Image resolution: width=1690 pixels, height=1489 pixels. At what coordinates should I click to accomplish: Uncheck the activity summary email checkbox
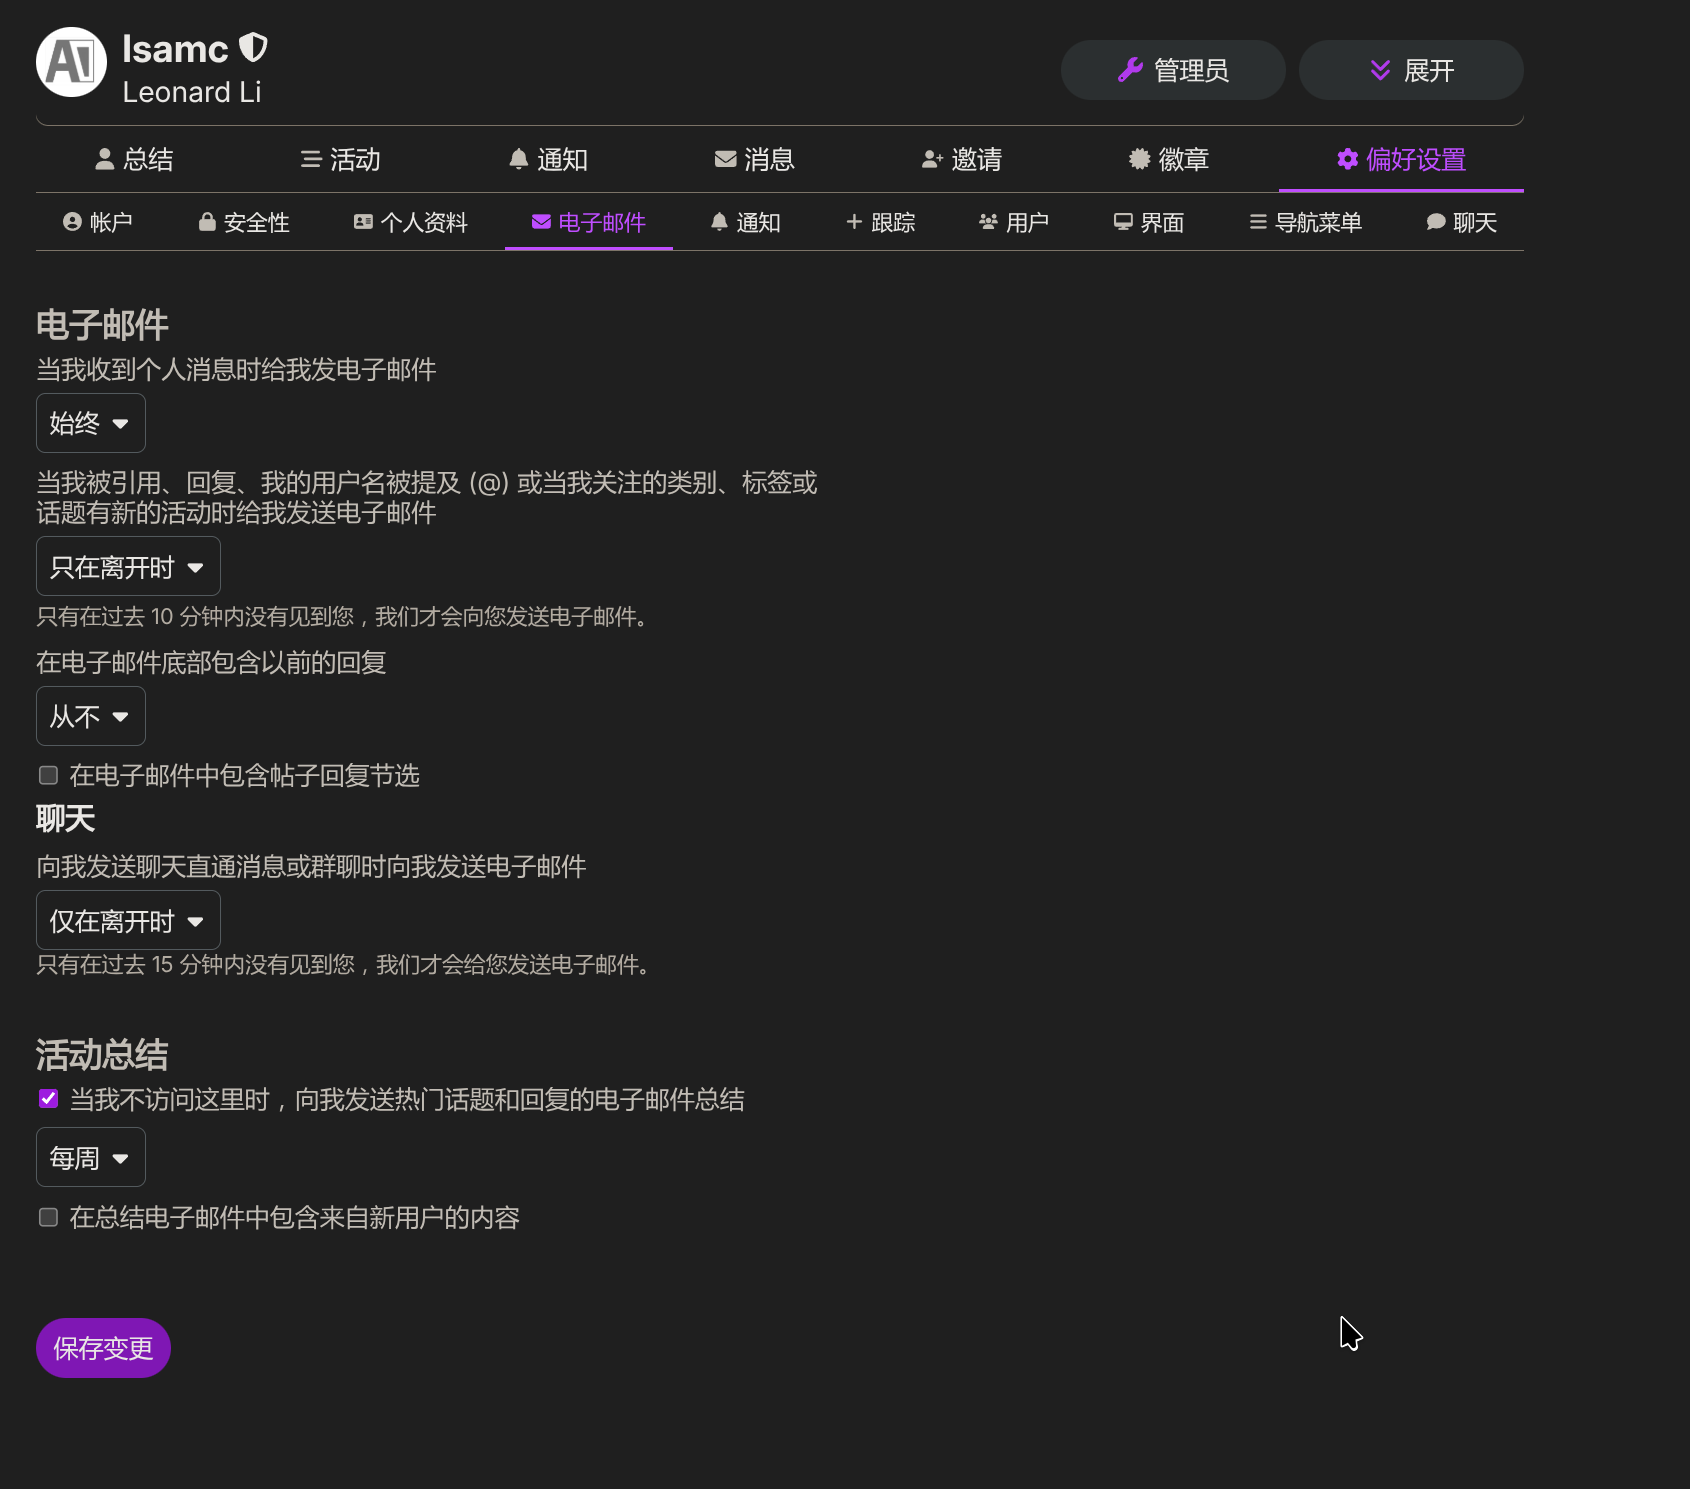click(48, 1099)
